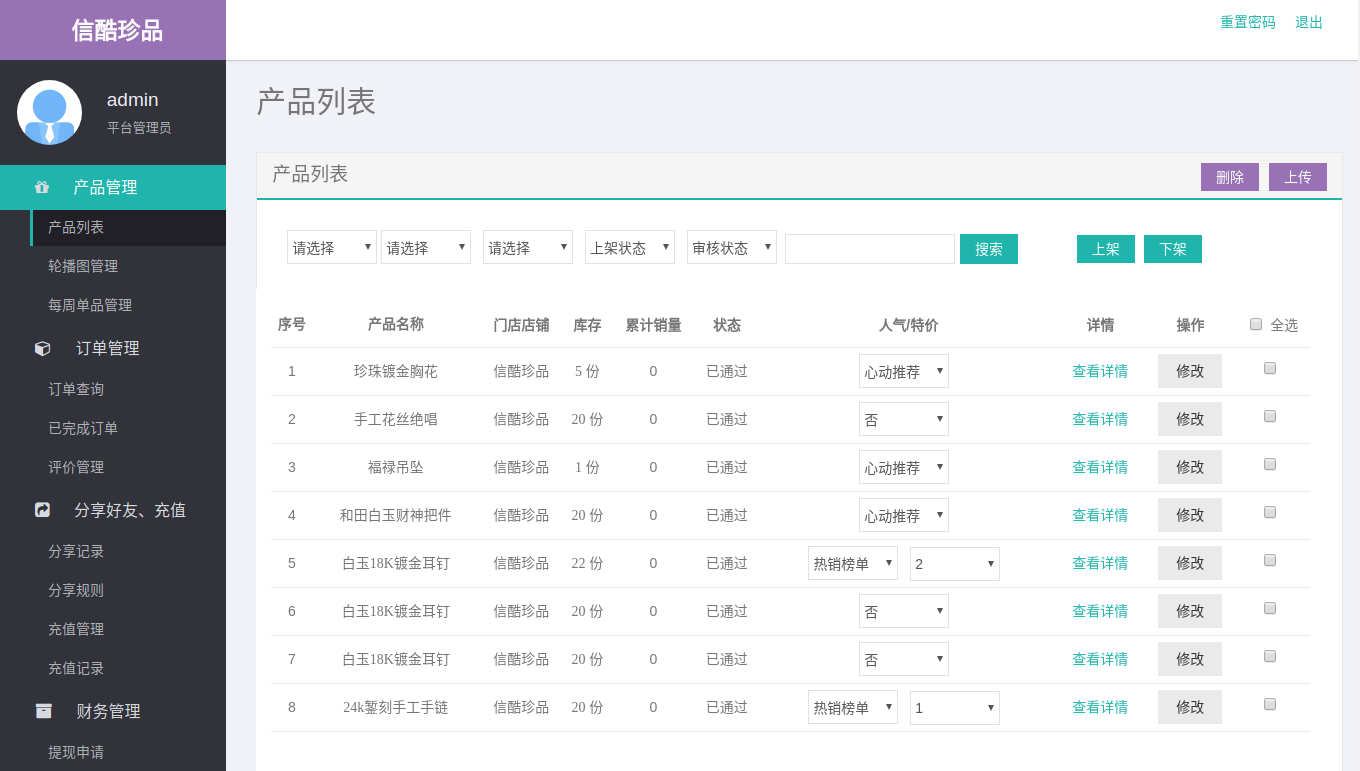Open the 重置密码 link
The width and height of the screenshot is (1360, 771).
tap(1247, 22)
